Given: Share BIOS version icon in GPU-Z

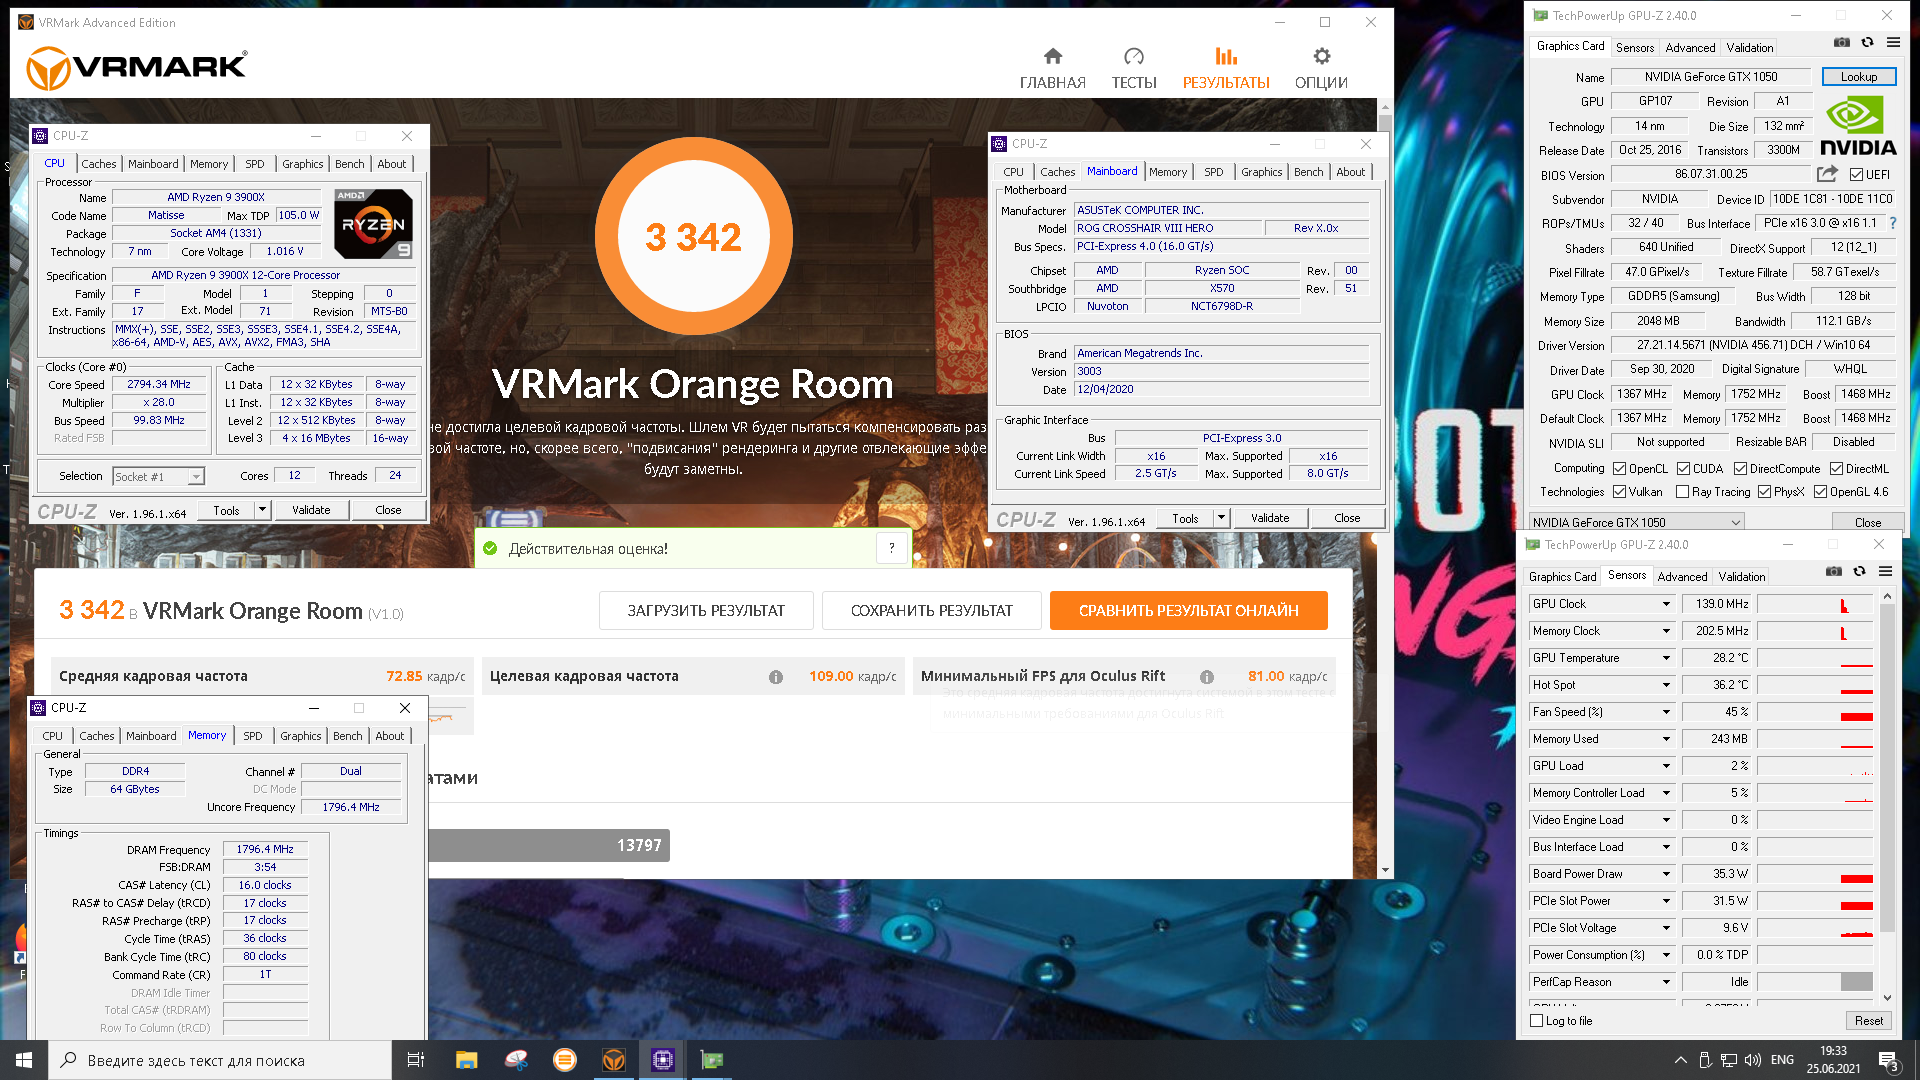Looking at the screenshot, I should (x=1827, y=174).
